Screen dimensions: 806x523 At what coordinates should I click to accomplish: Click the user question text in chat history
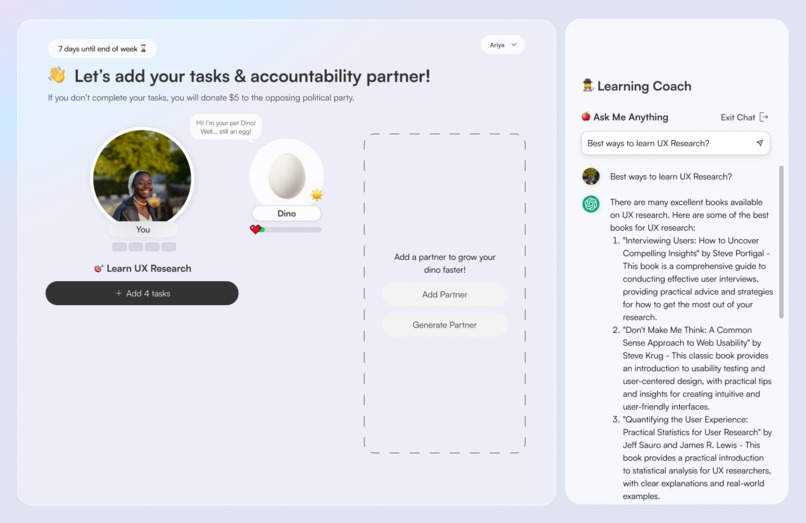671,176
